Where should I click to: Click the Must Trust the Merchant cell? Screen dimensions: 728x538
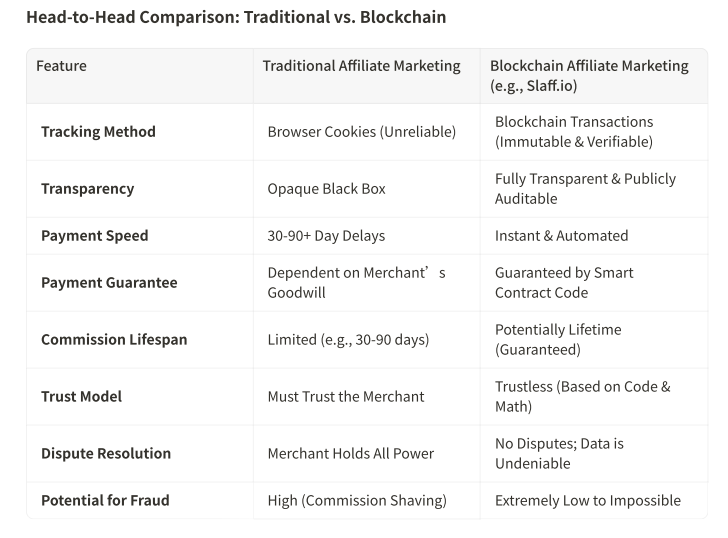[x=345, y=397]
